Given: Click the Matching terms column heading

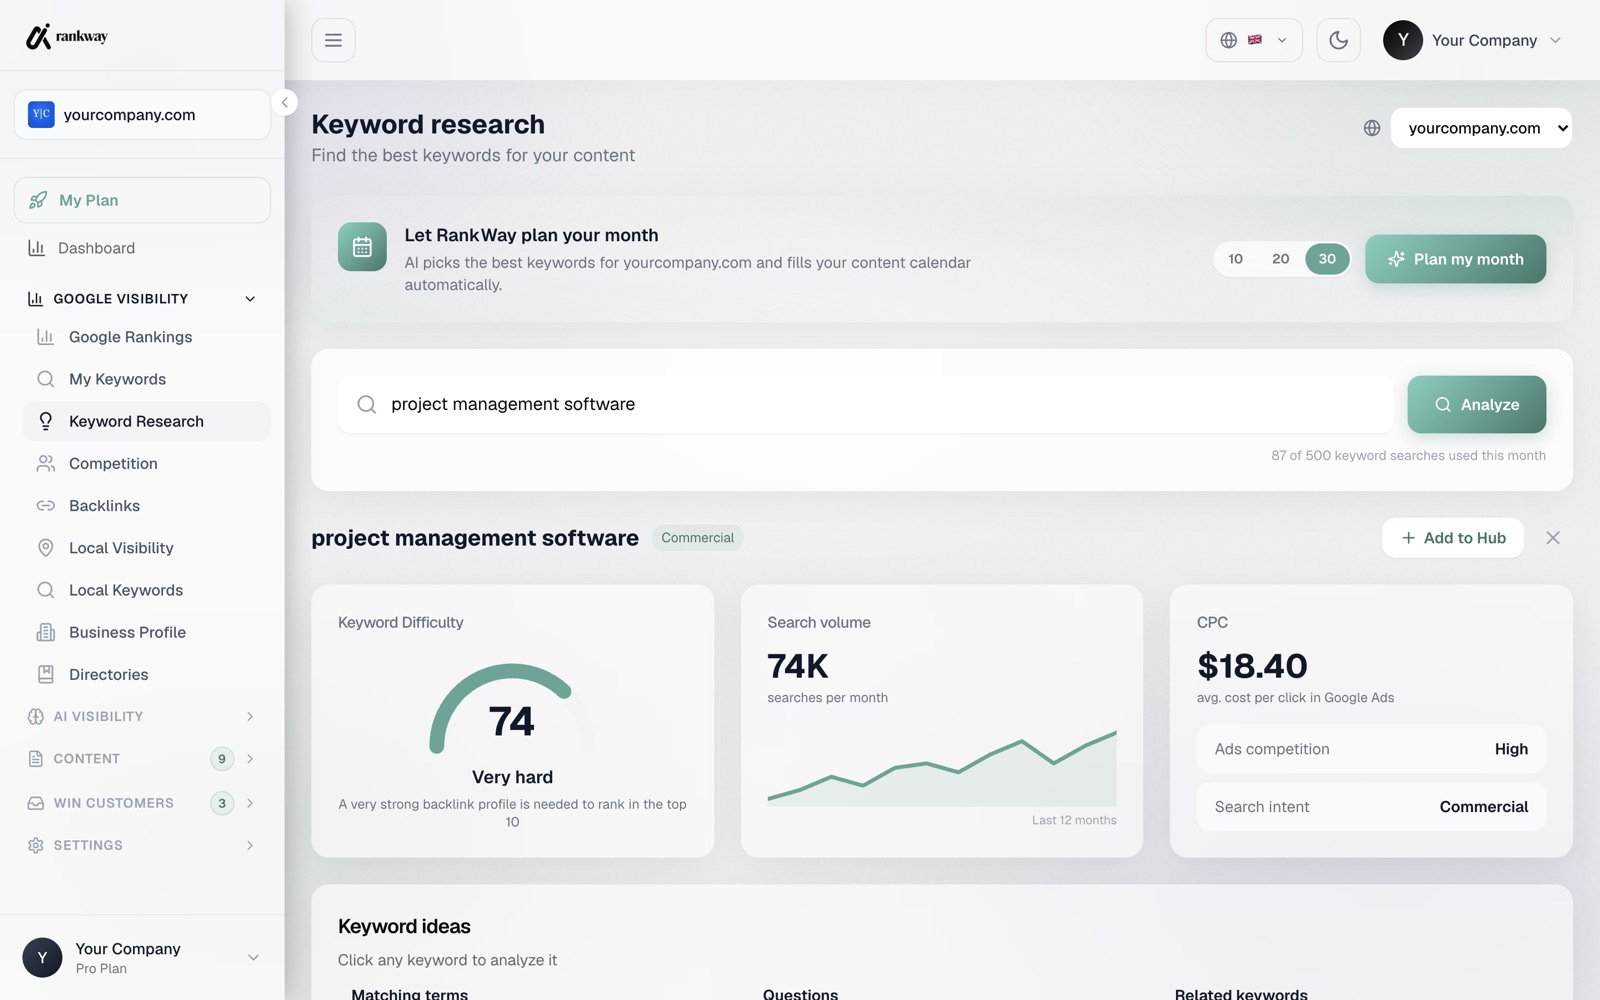Looking at the screenshot, I should (410, 993).
